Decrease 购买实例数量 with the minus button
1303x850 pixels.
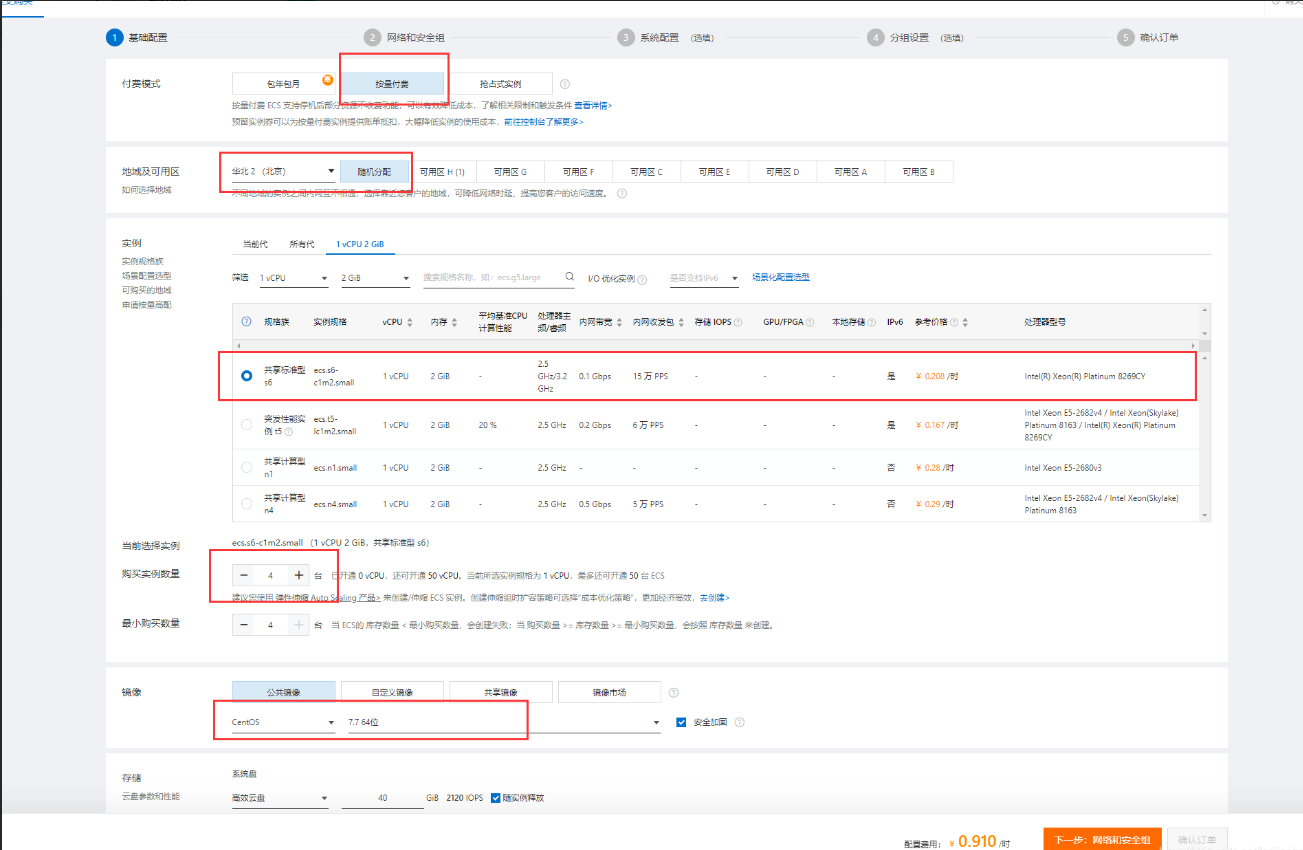(245, 575)
